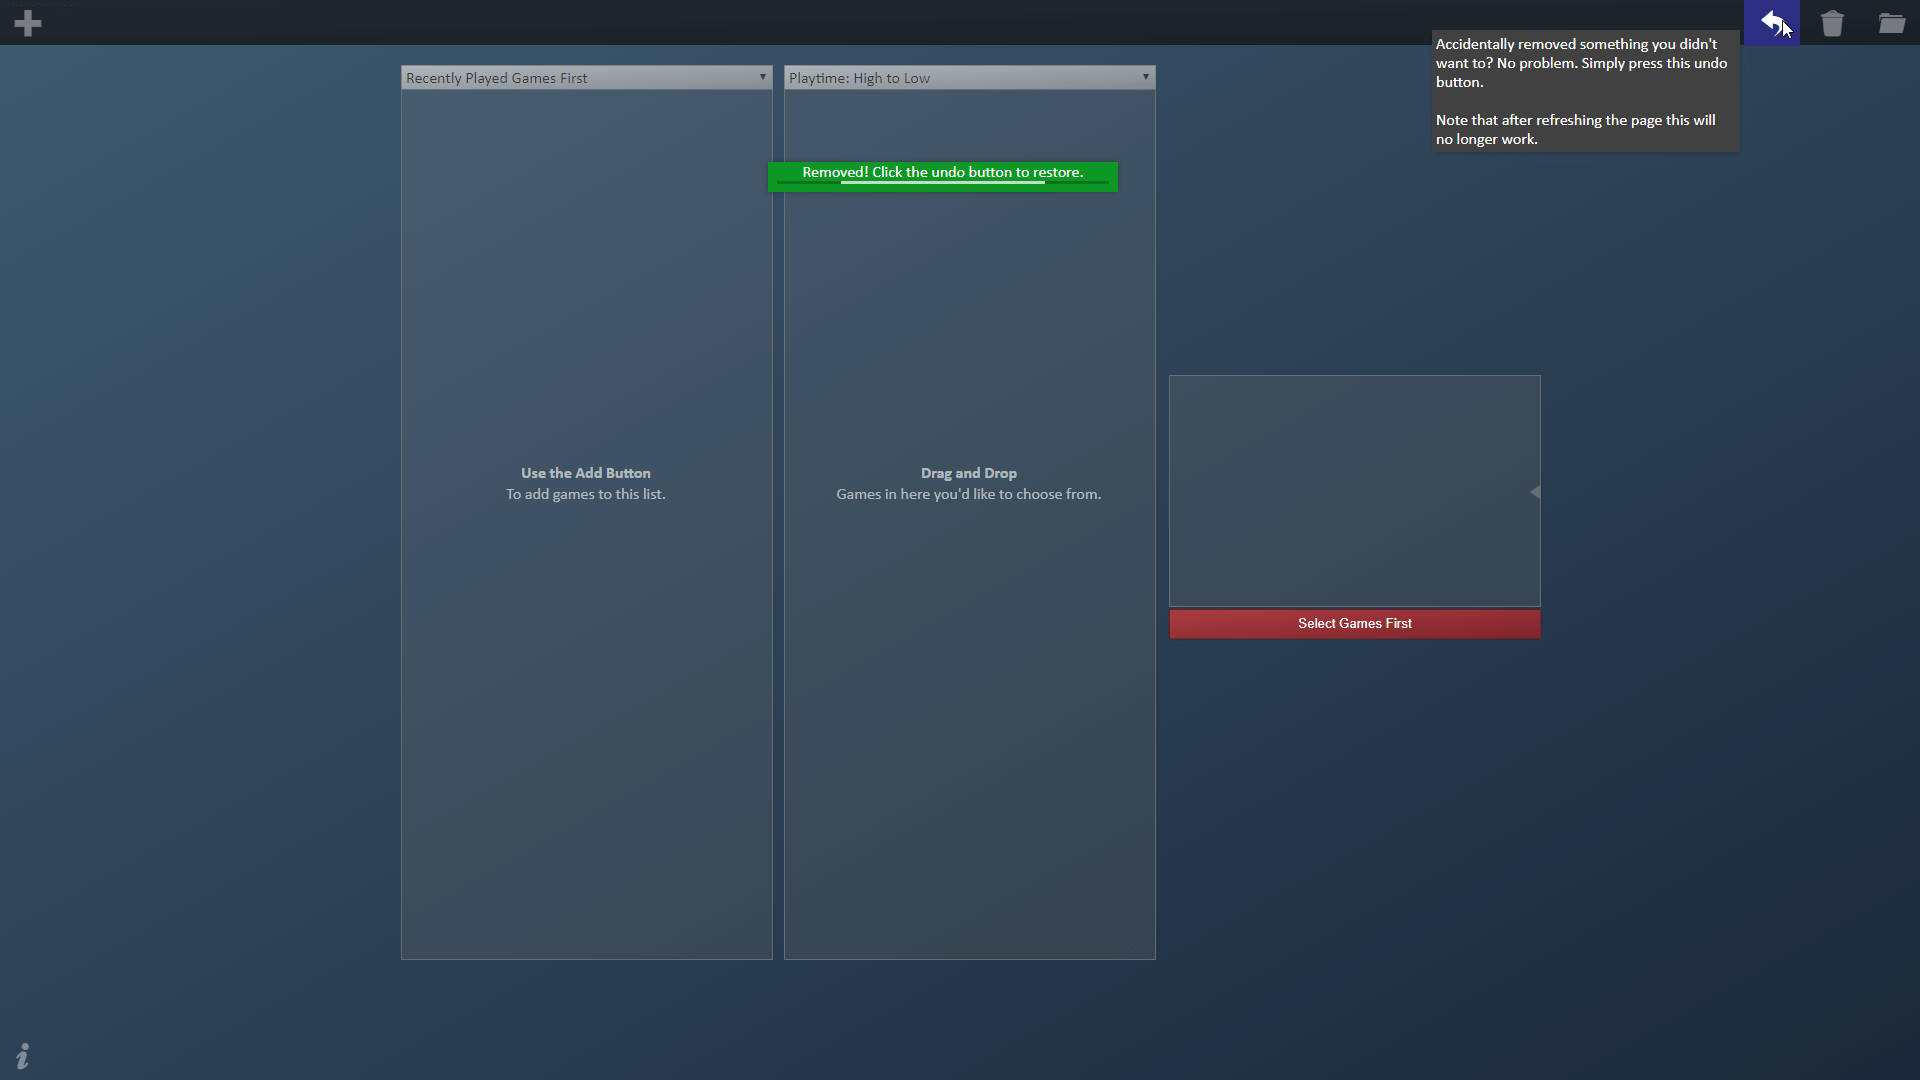Click the plus icon to add games
This screenshot has height=1080, width=1920.
click(28, 22)
